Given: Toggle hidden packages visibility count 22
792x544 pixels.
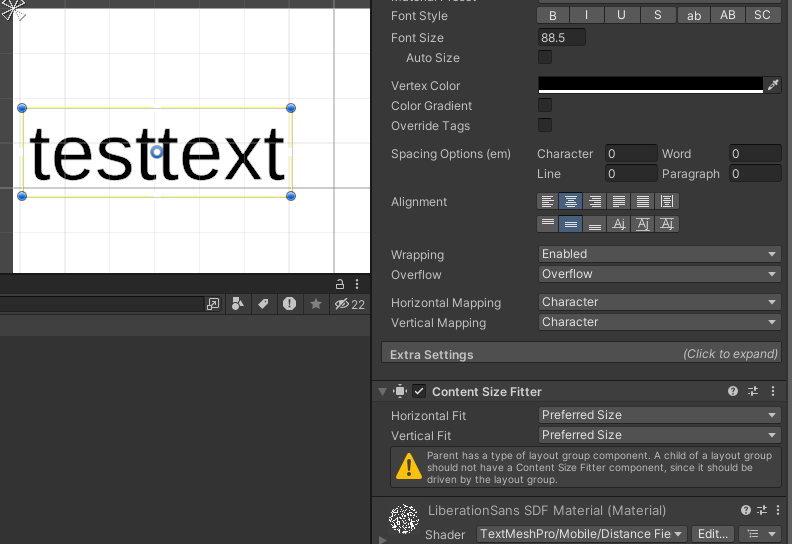Looking at the screenshot, I should coord(350,304).
